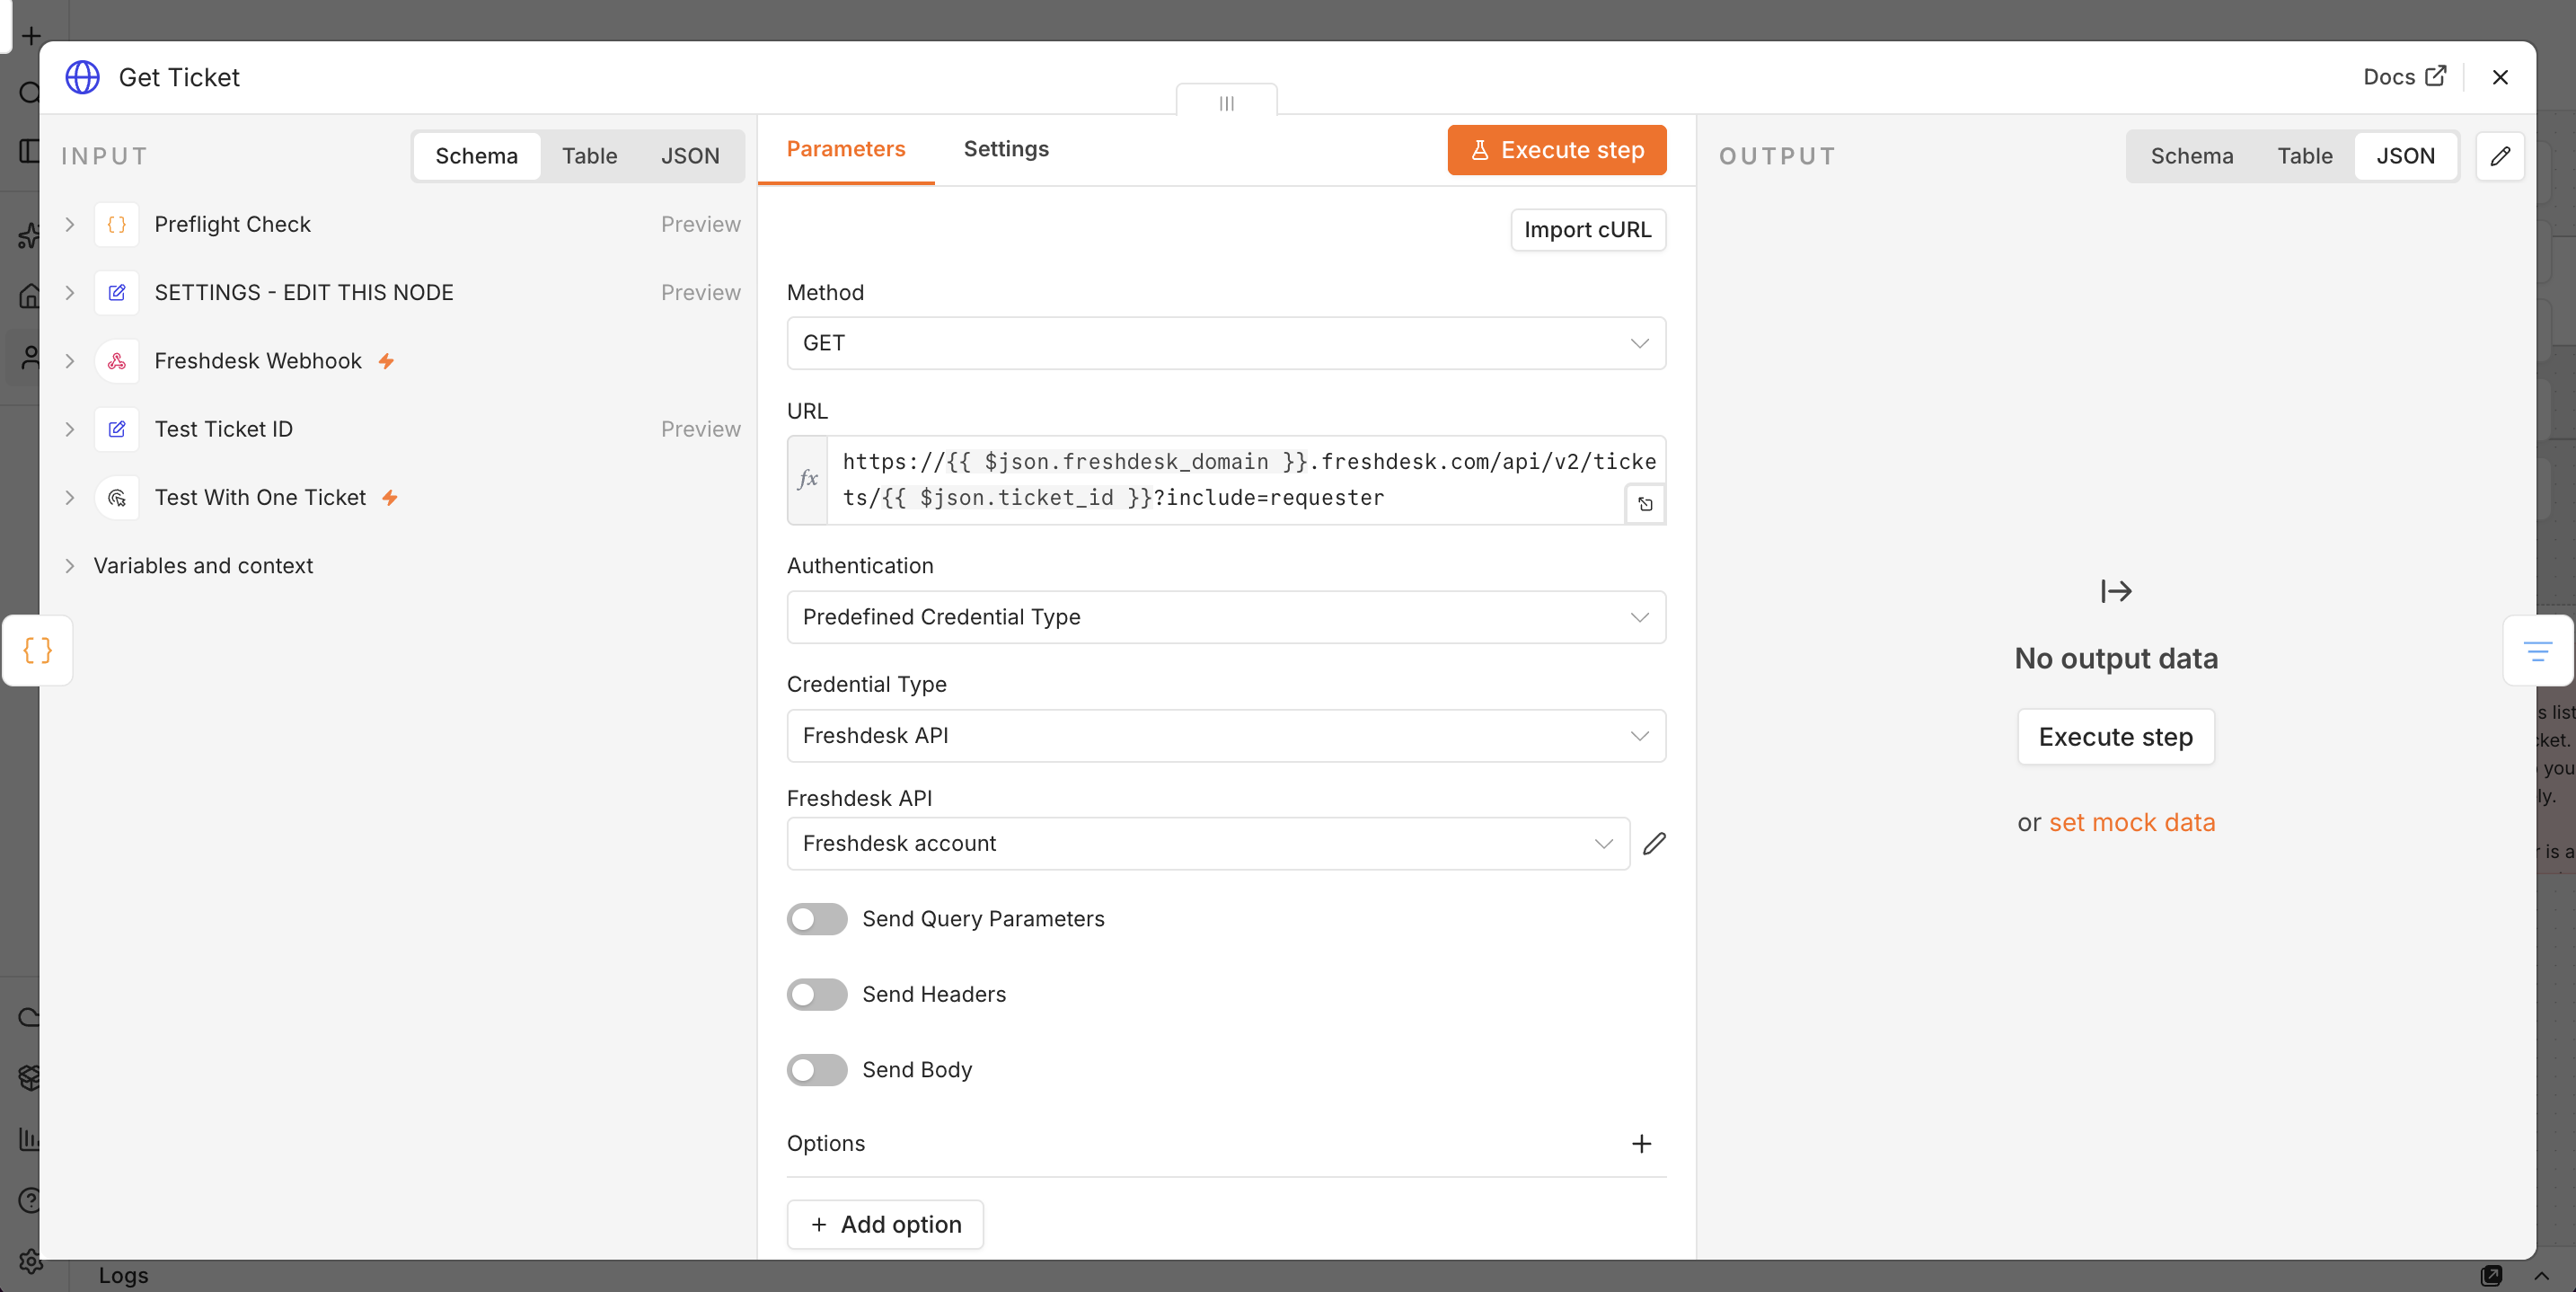Open the Settings tab
Screen dimensions: 2576x1292
1006,149
